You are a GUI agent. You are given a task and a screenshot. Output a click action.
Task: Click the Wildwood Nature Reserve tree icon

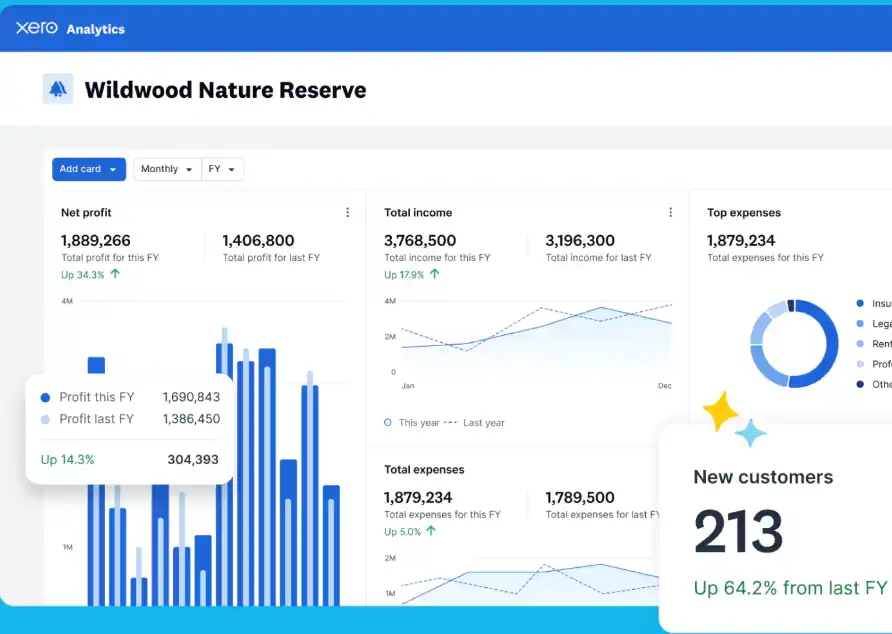(x=58, y=89)
